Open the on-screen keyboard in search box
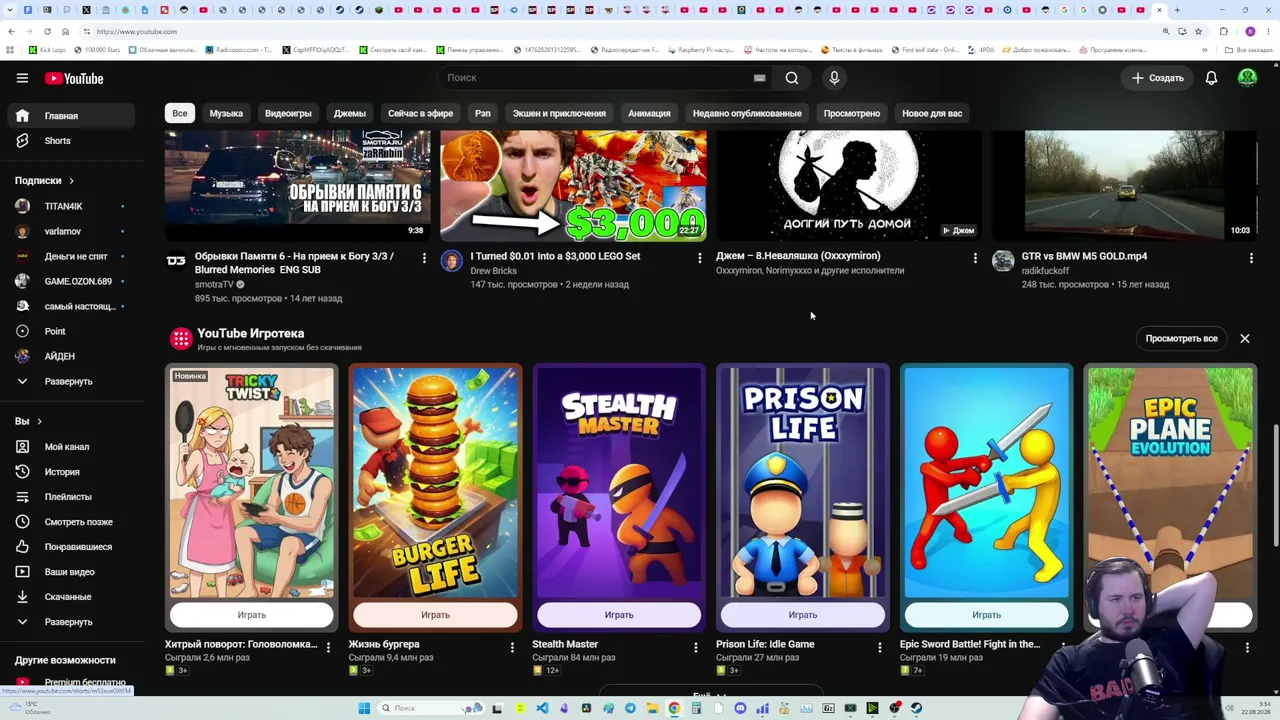1280x720 pixels. 759,78
